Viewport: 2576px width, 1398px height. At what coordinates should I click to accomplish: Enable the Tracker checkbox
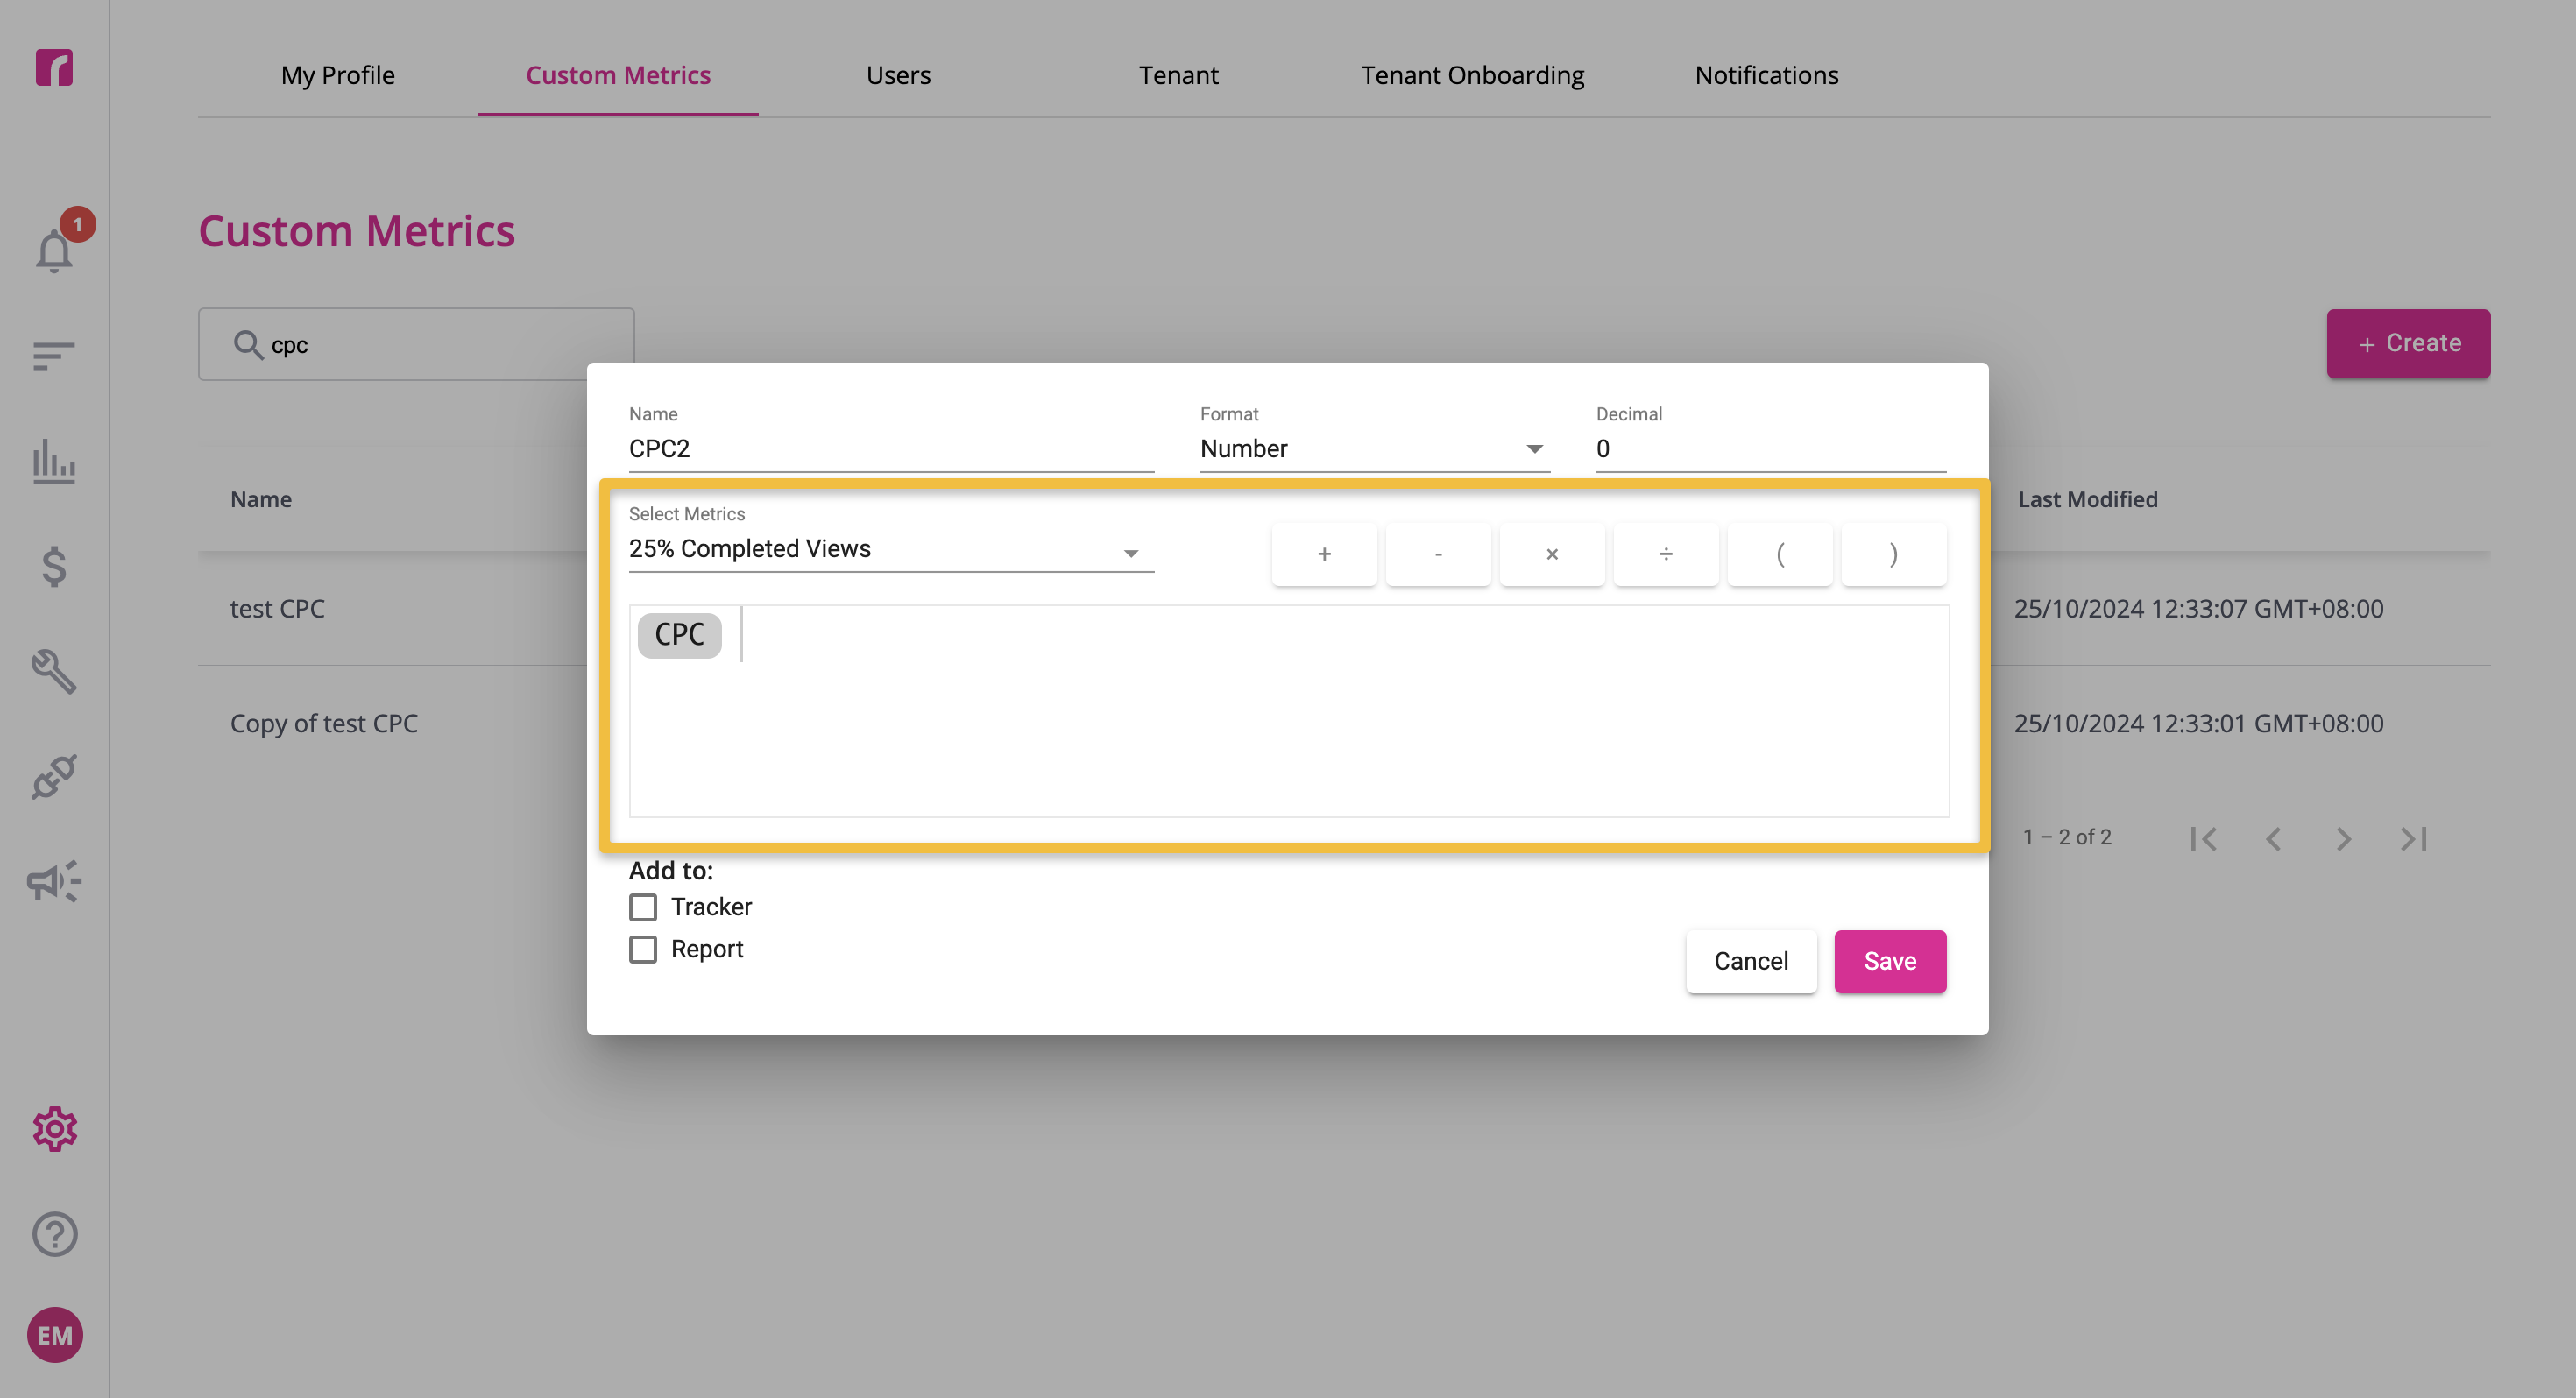[643, 907]
